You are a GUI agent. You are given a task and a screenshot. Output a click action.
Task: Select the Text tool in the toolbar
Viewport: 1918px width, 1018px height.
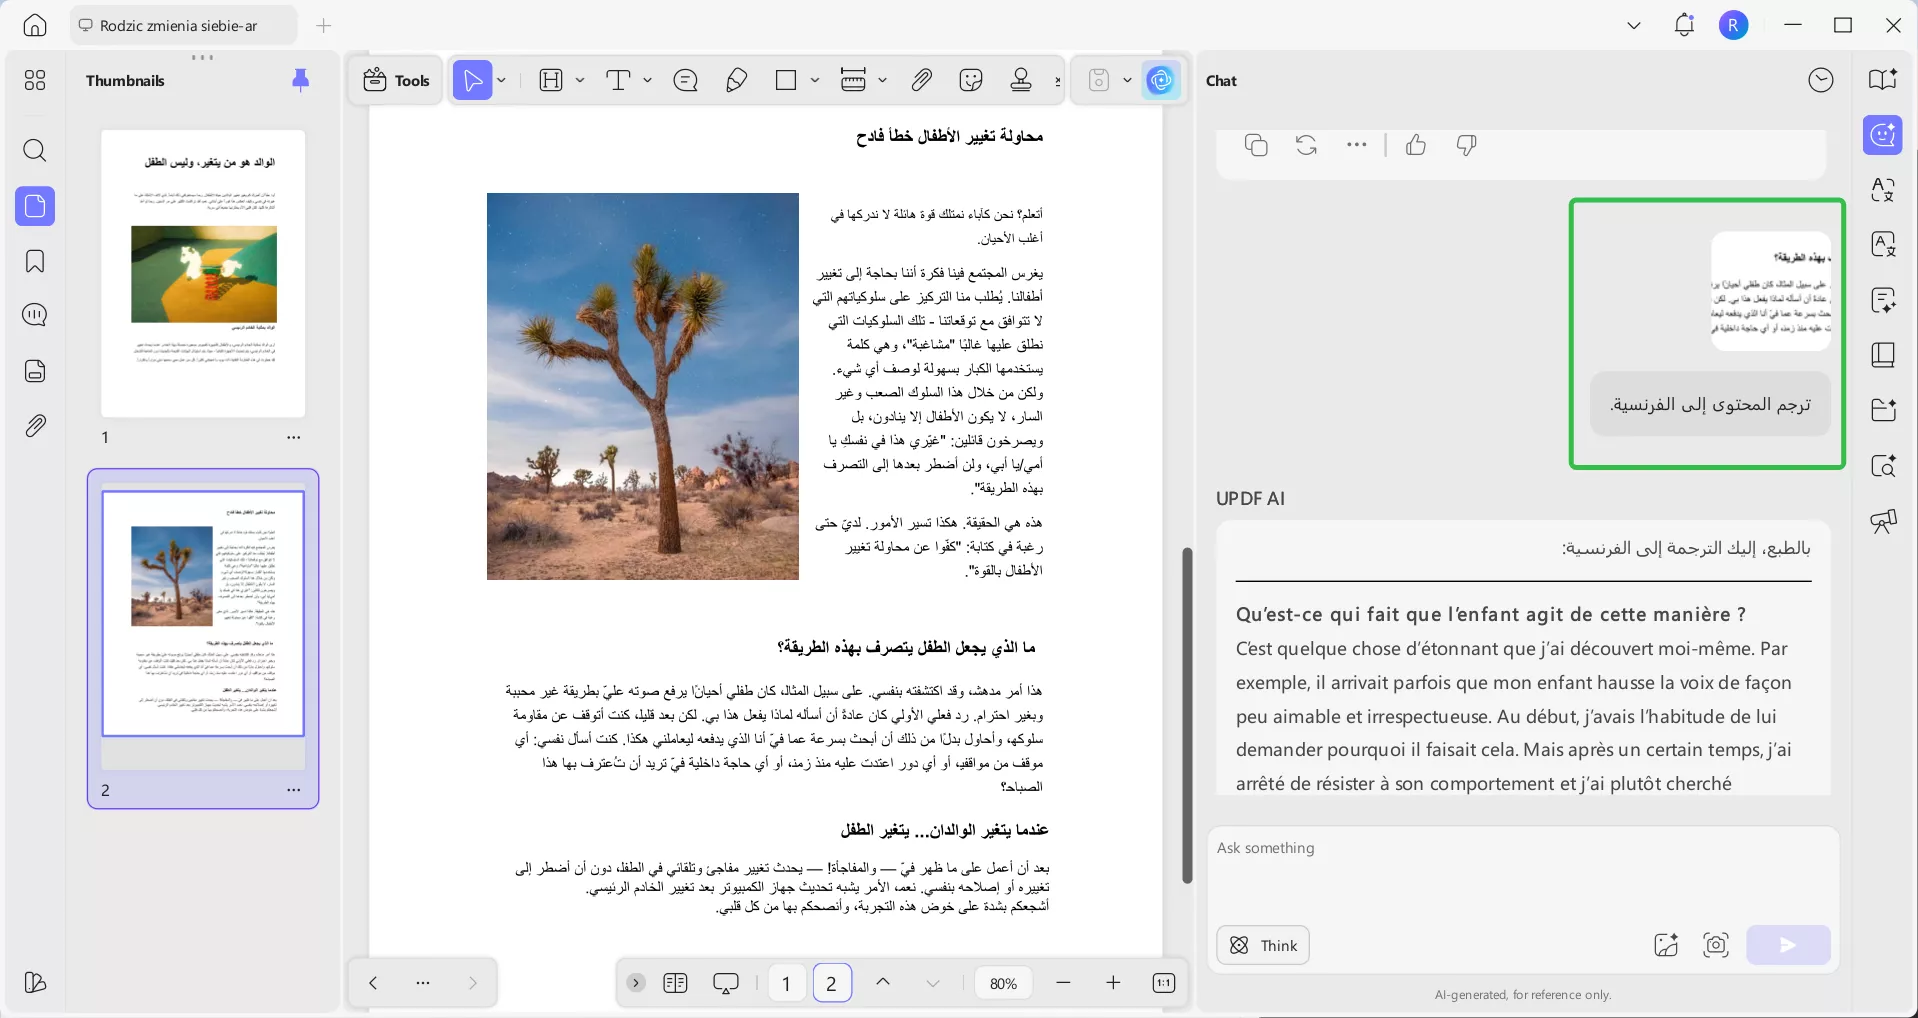tap(620, 80)
